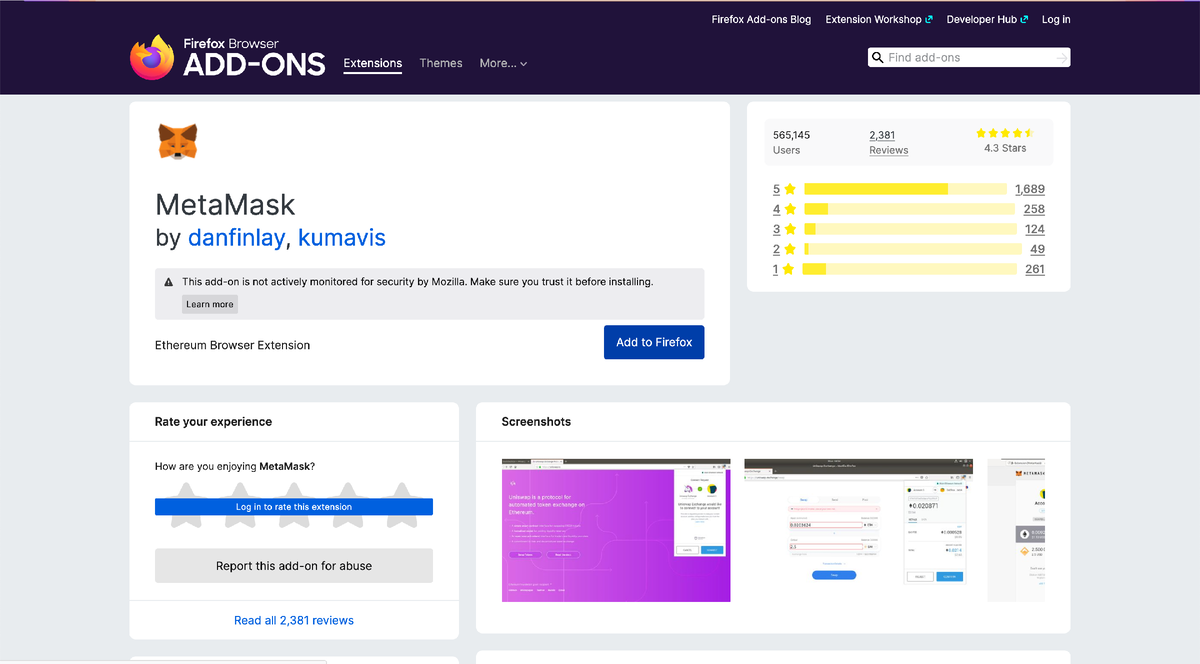Screen dimensions: 1200x664
Task: Open the More... dropdown menu
Action: 503,63
